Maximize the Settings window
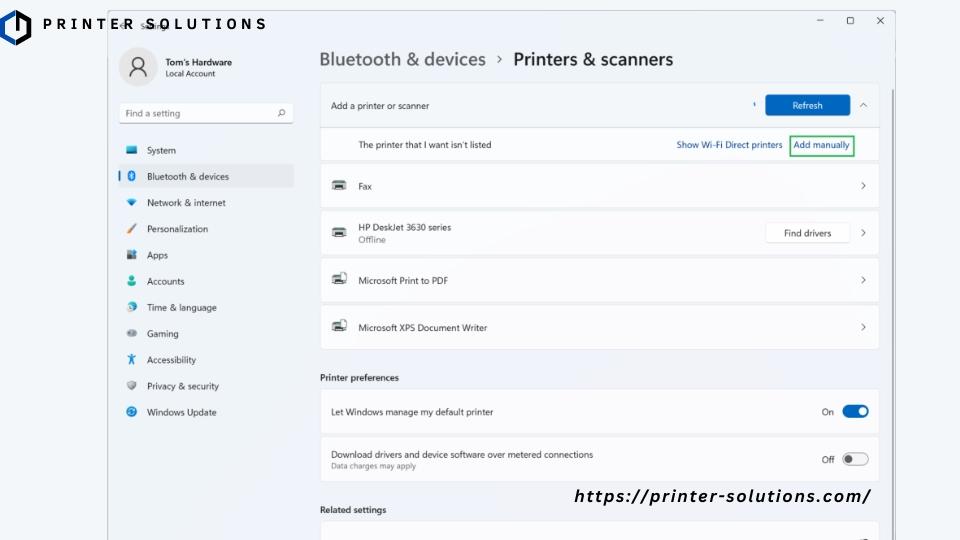This screenshot has height=540, width=960. pyautogui.click(x=850, y=21)
